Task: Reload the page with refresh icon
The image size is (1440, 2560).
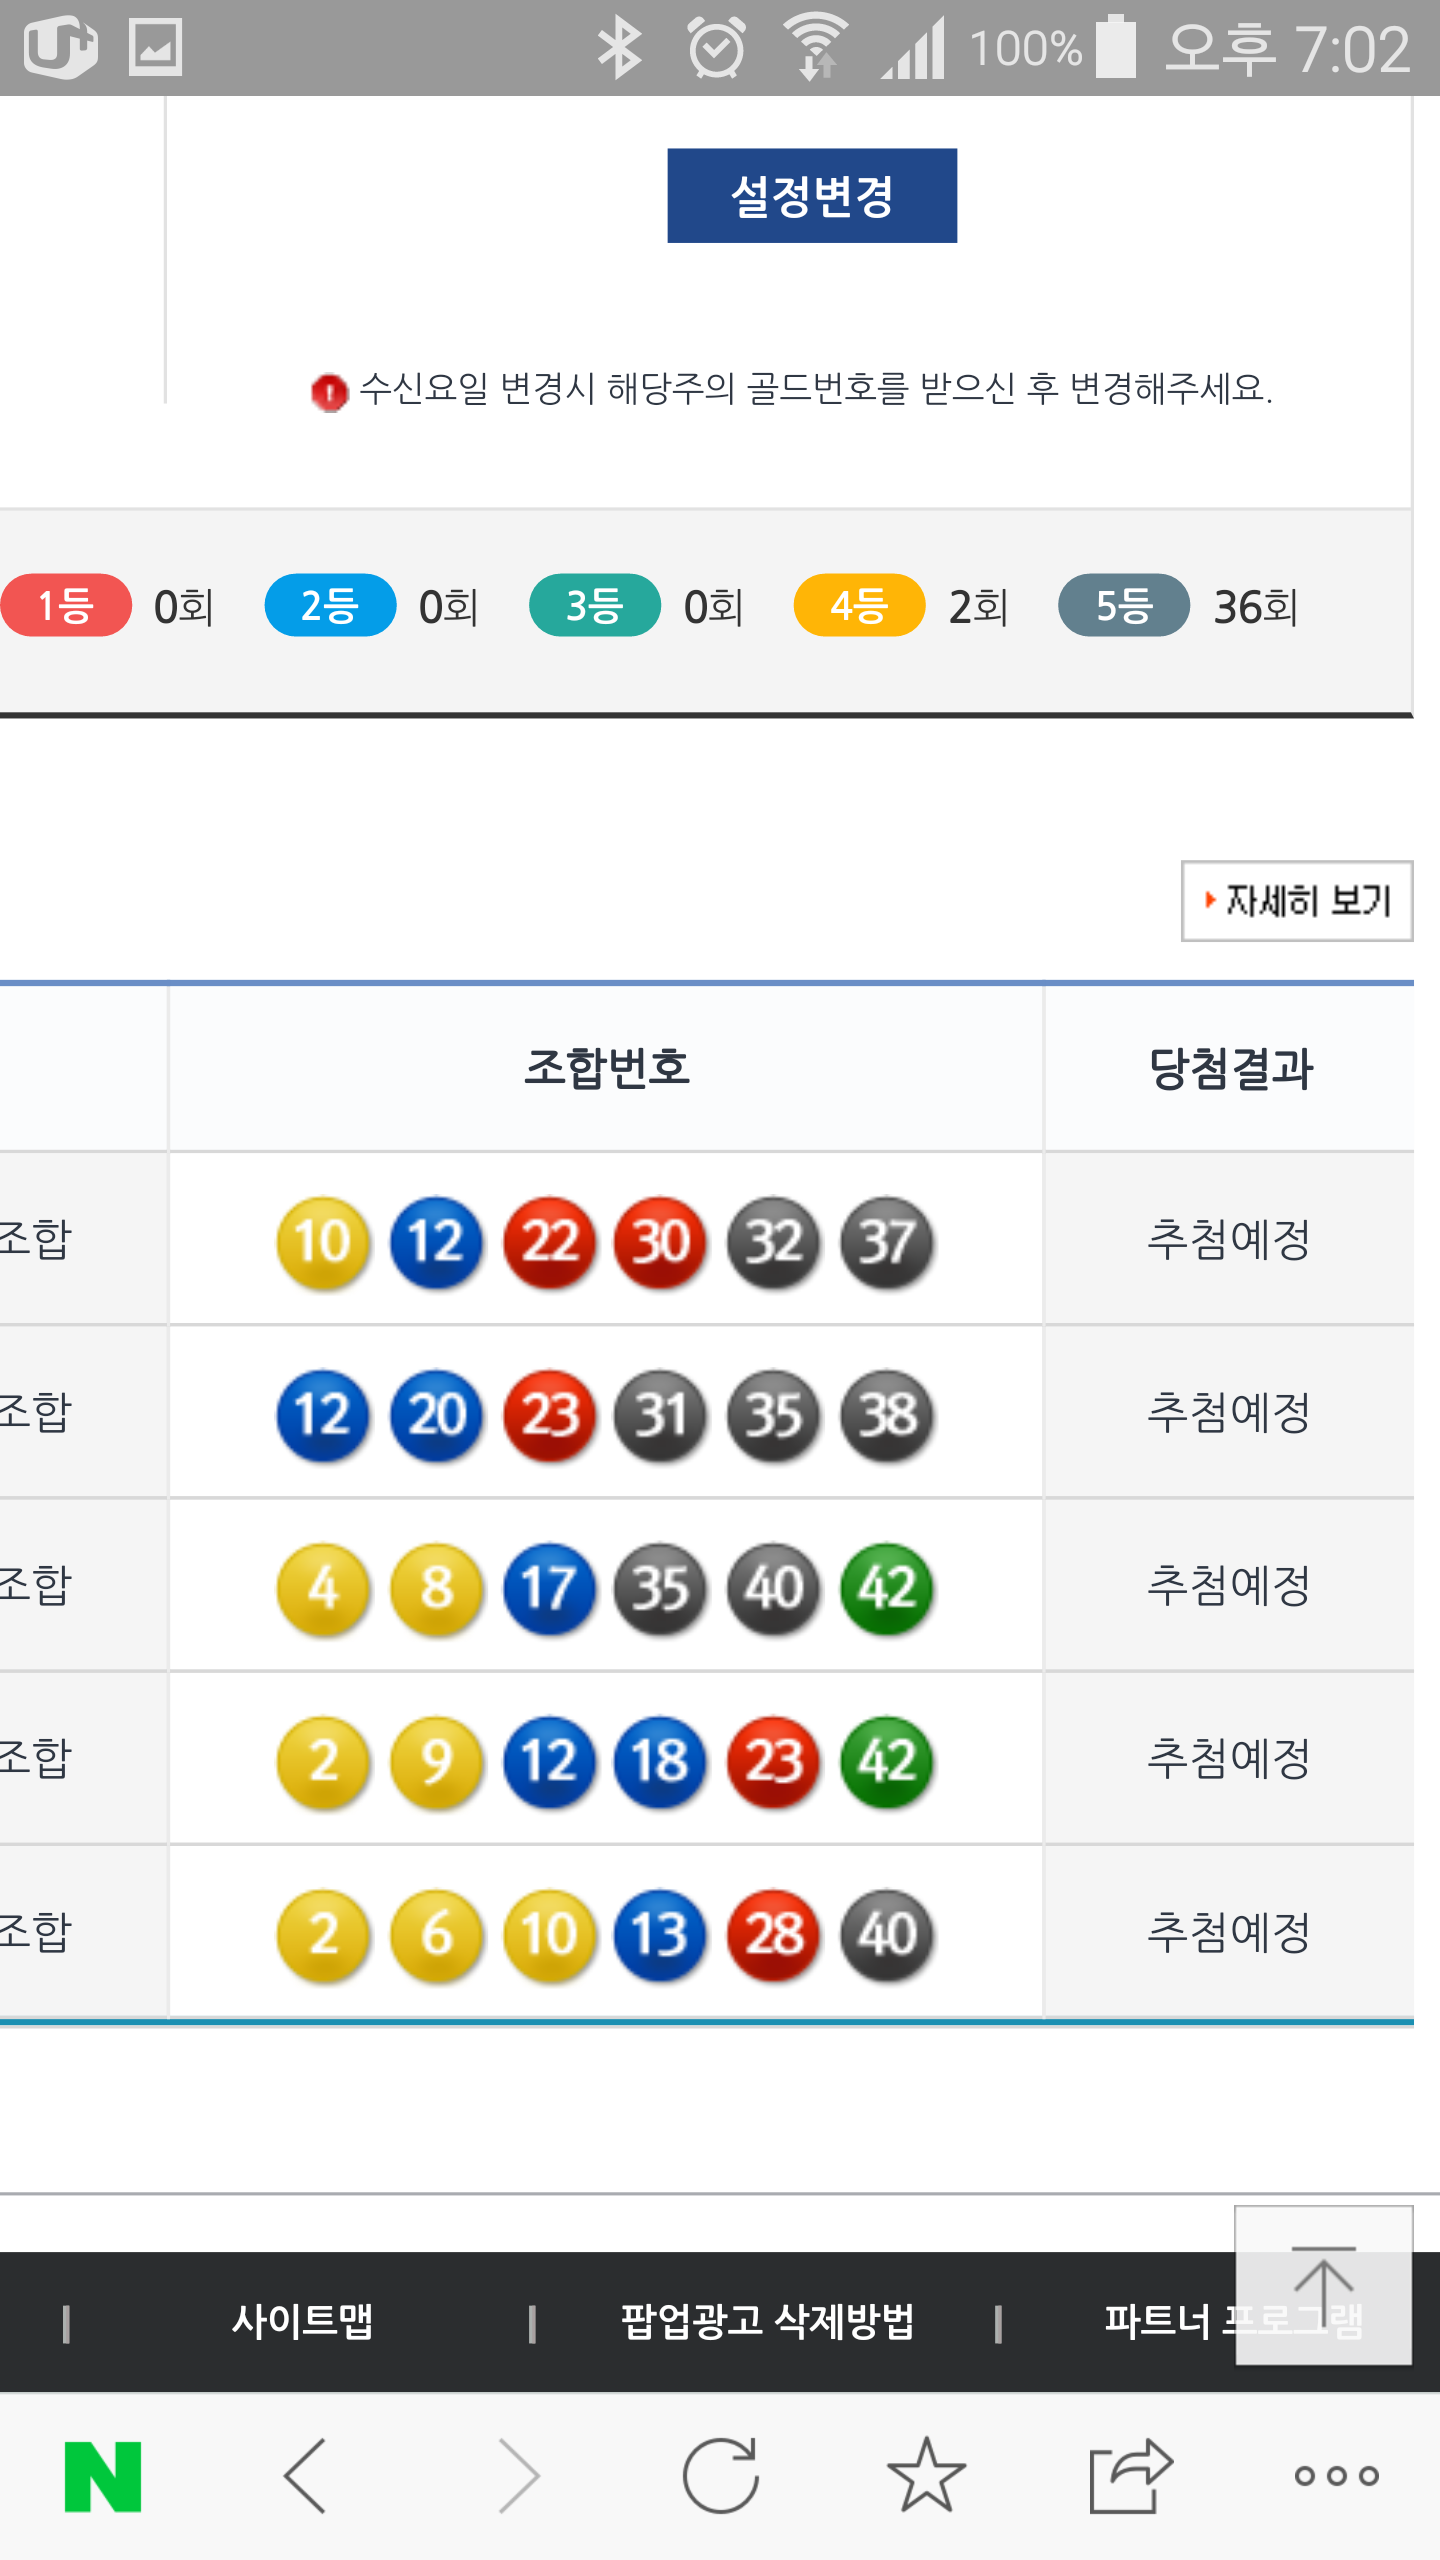Action: pos(721,2476)
